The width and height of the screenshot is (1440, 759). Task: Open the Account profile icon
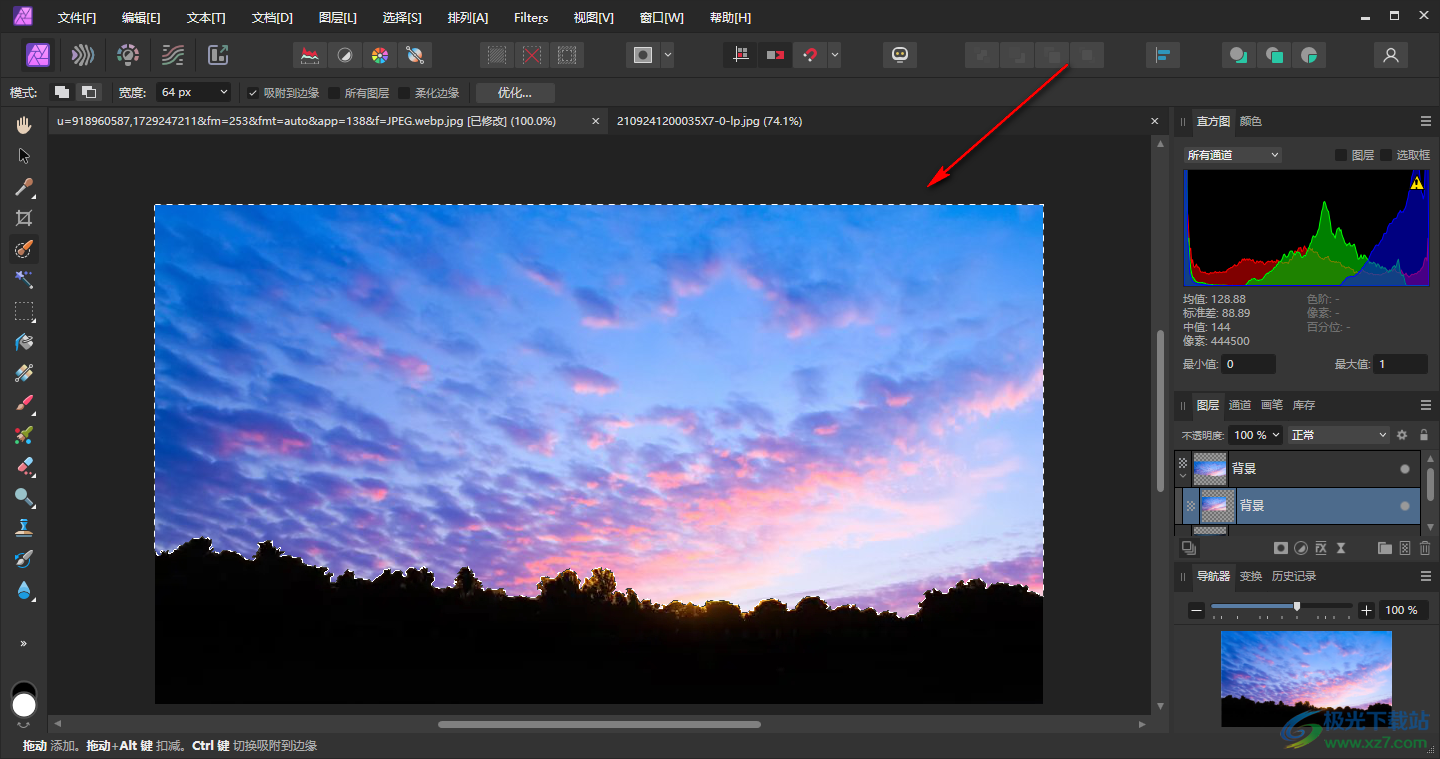click(x=1390, y=55)
